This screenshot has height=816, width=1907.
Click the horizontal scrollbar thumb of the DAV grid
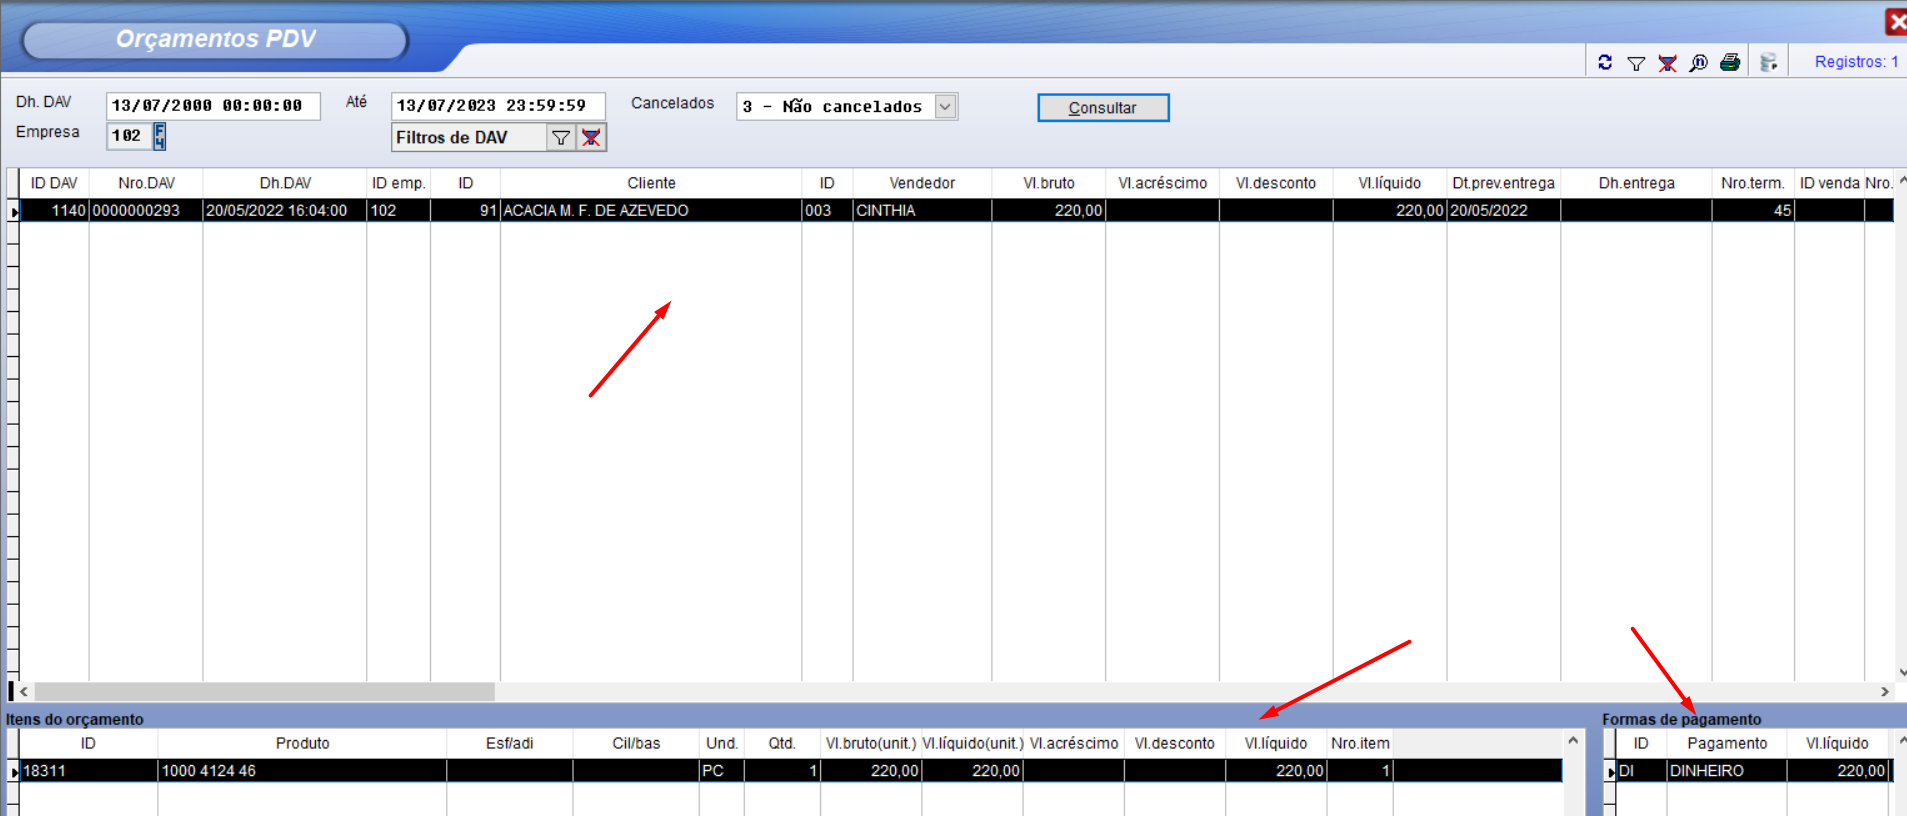(x=265, y=692)
